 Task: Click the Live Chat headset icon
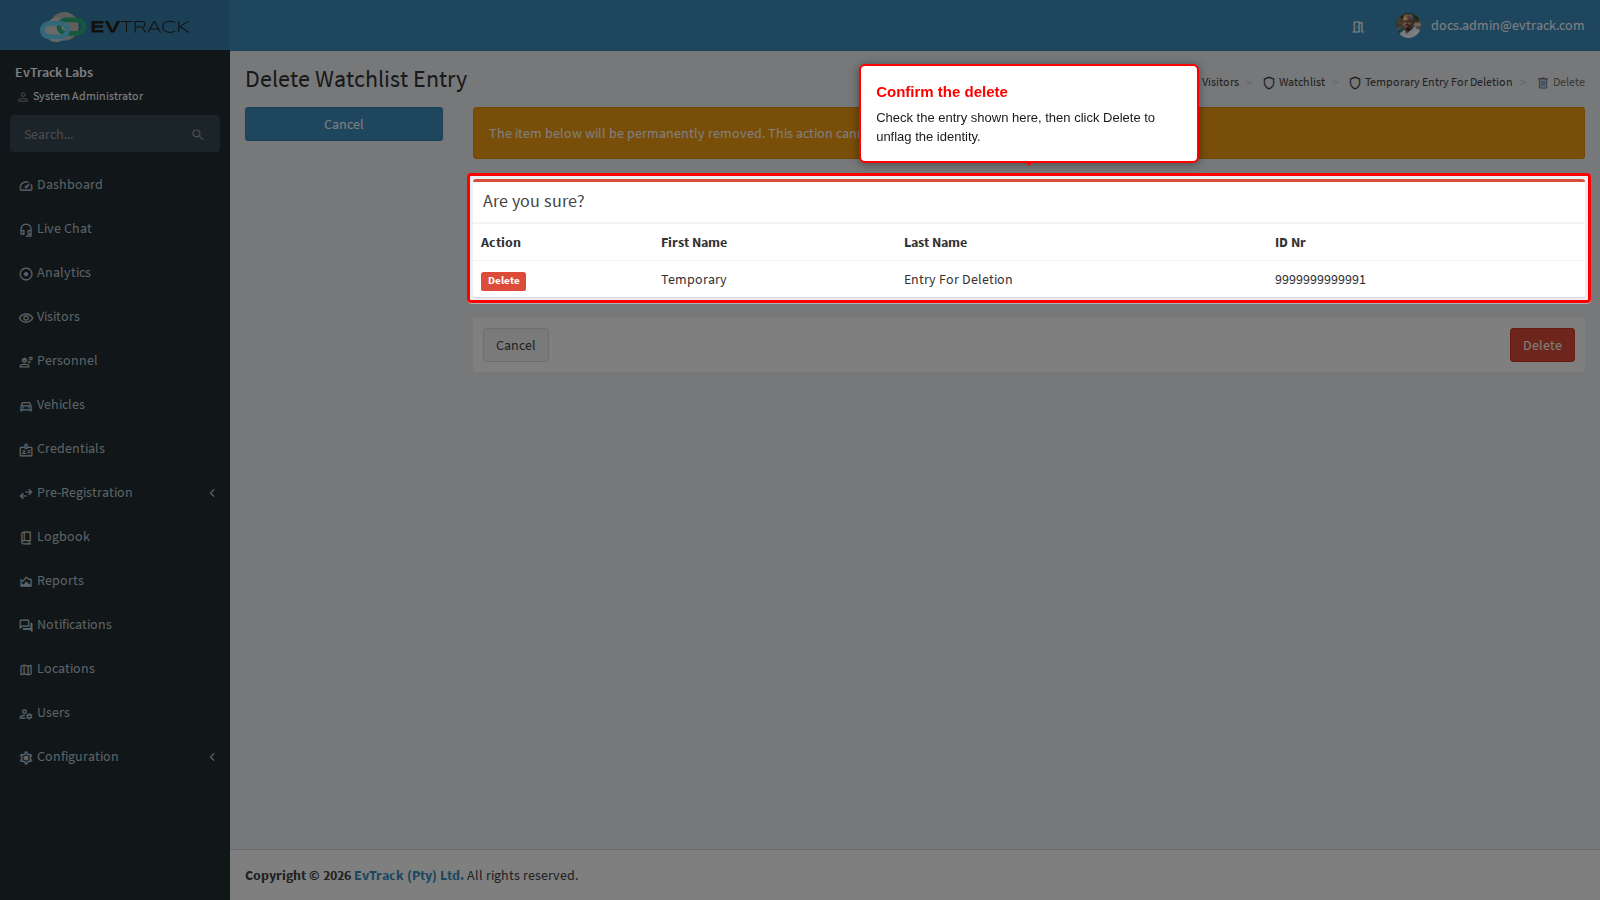click(26, 230)
